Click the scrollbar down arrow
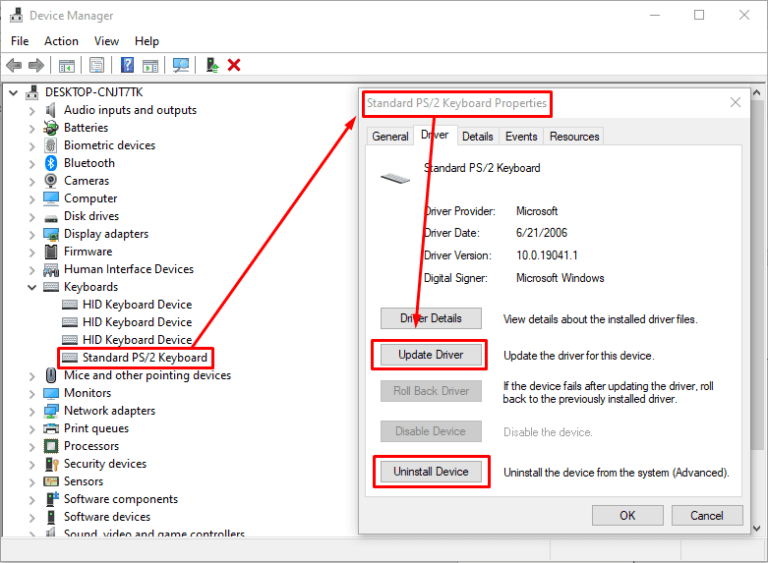The height and width of the screenshot is (563, 768). click(x=756, y=528)
